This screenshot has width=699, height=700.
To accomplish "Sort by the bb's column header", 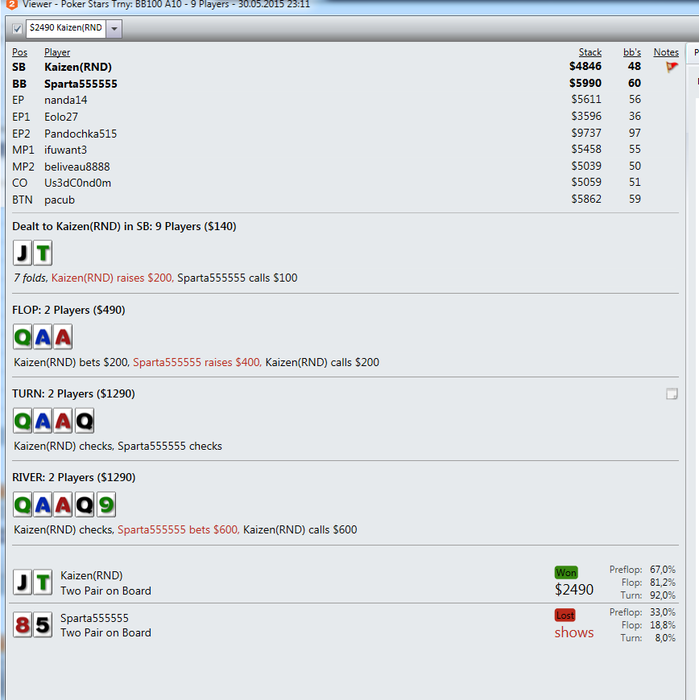I will tap(632, 52).
